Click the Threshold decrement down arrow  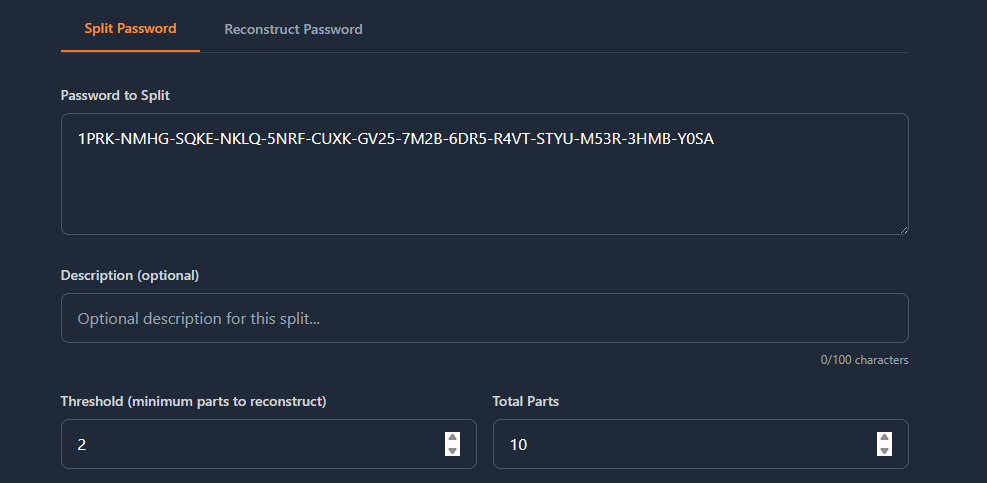(452, 450)
